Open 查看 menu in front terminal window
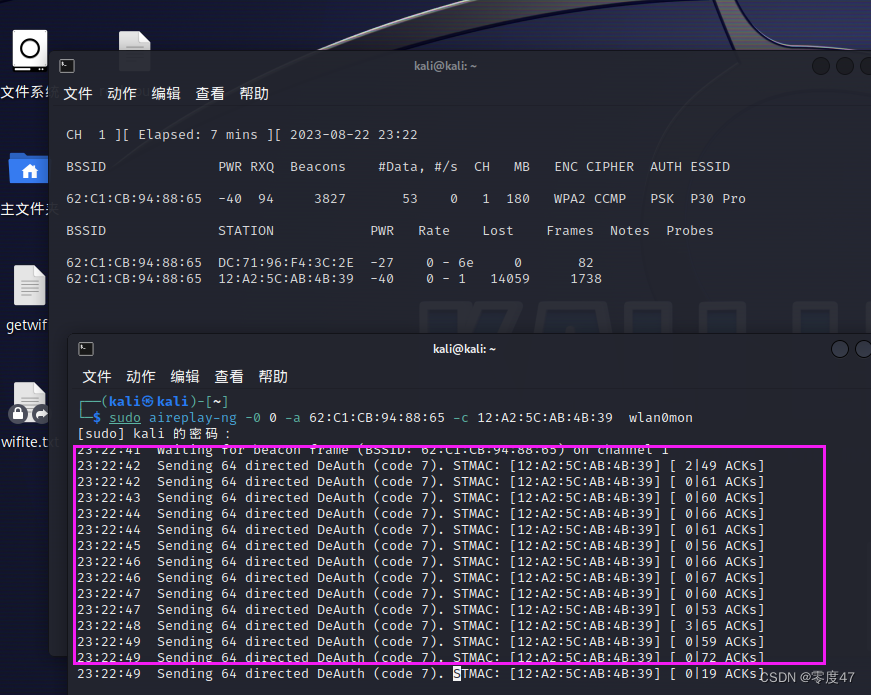 click(229, 377)
